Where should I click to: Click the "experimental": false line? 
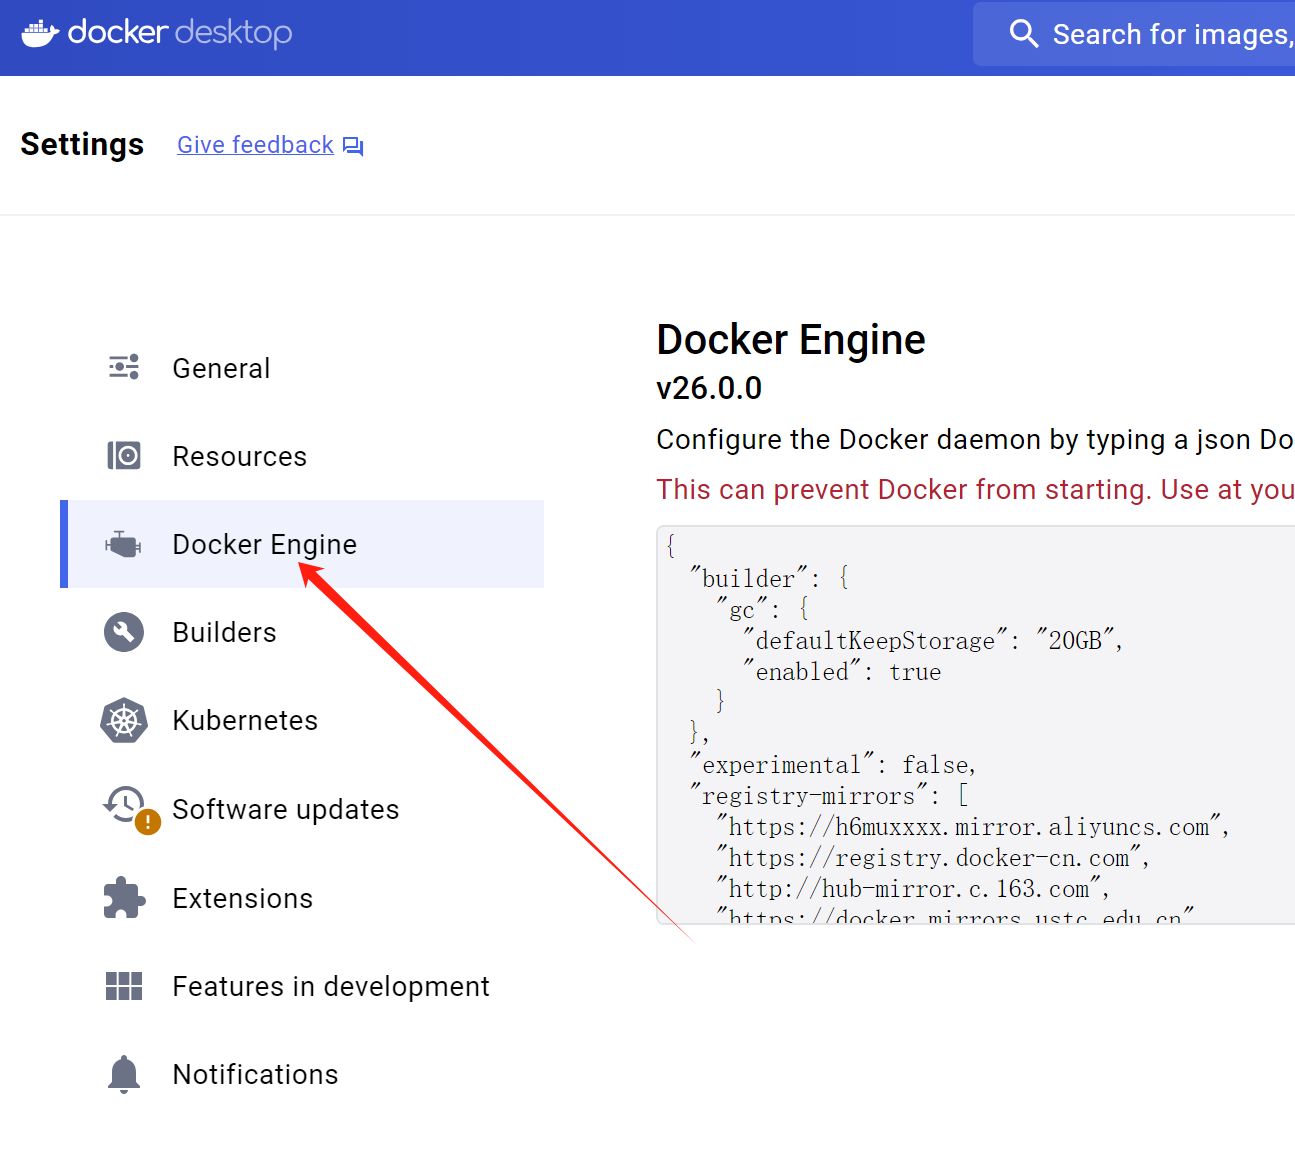coord(833,764)
